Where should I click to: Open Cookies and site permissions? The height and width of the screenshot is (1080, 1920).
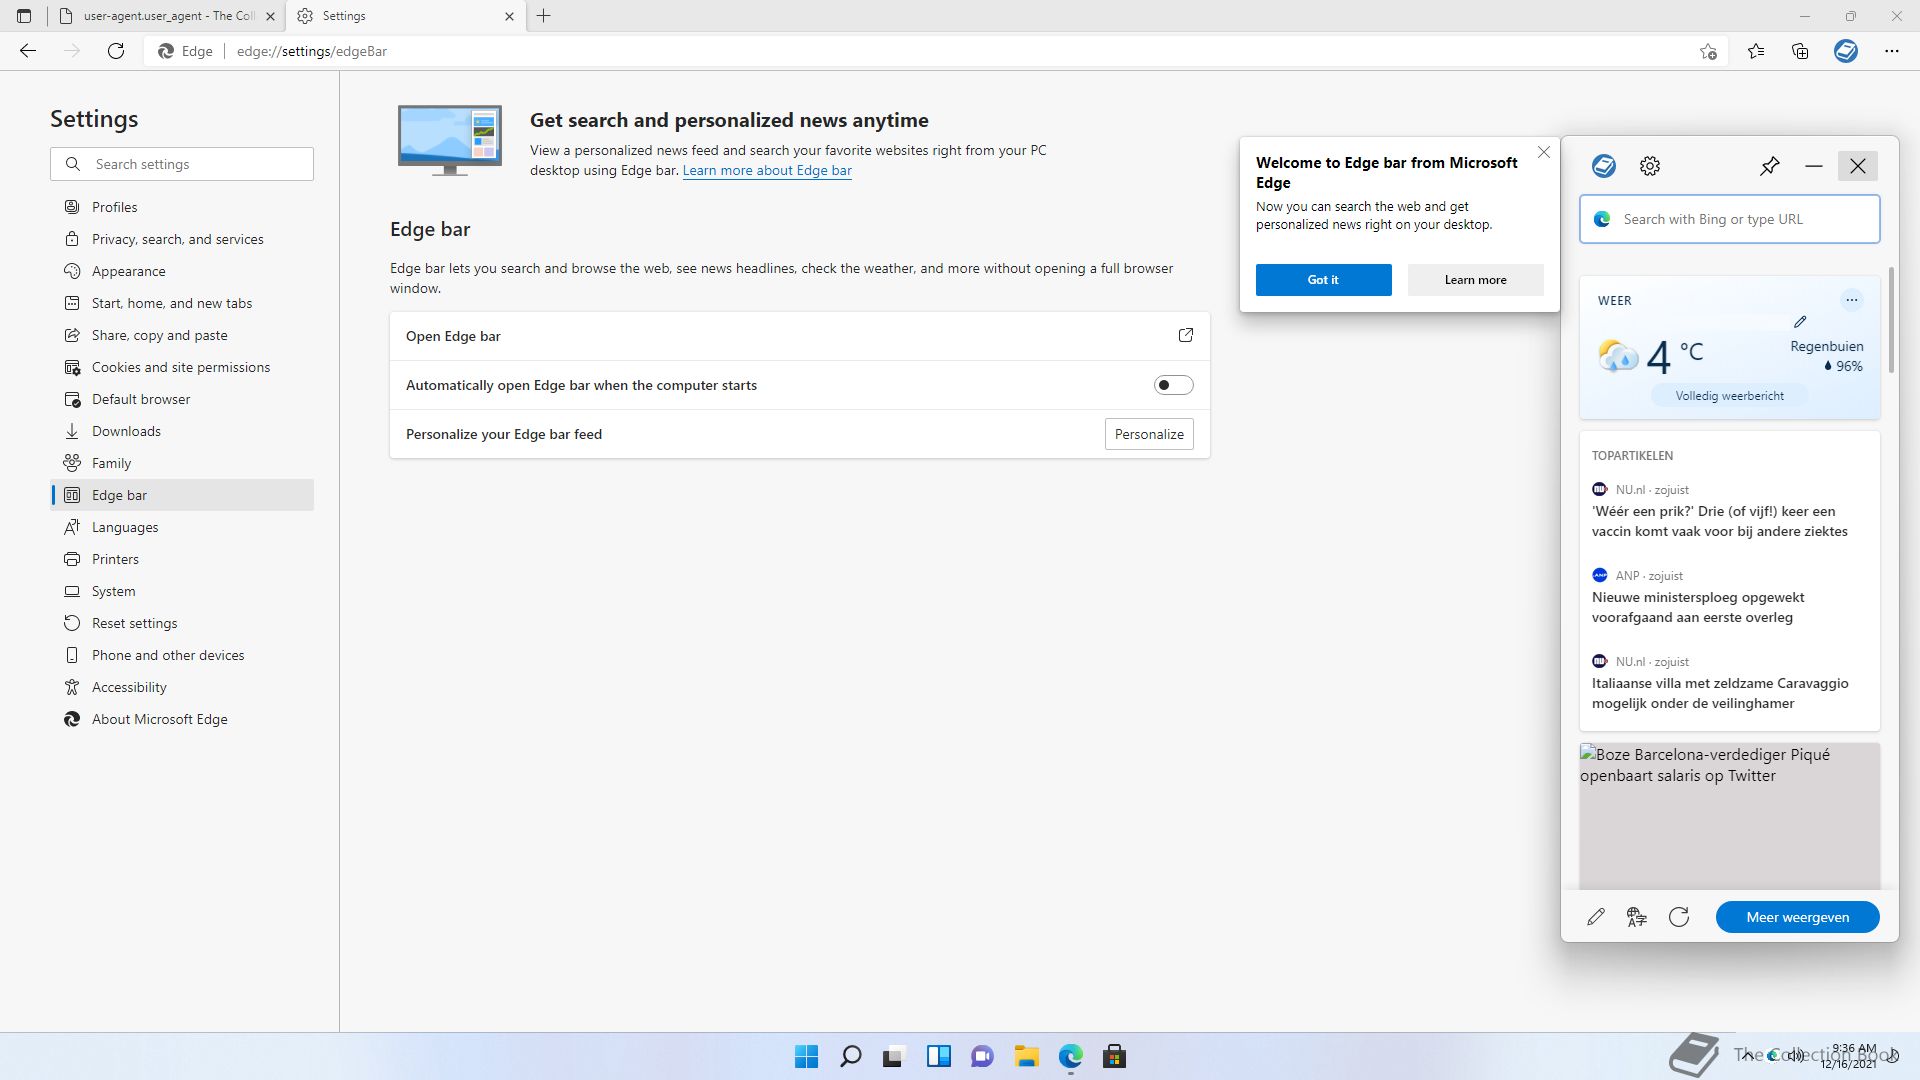[x=182, y=367]
